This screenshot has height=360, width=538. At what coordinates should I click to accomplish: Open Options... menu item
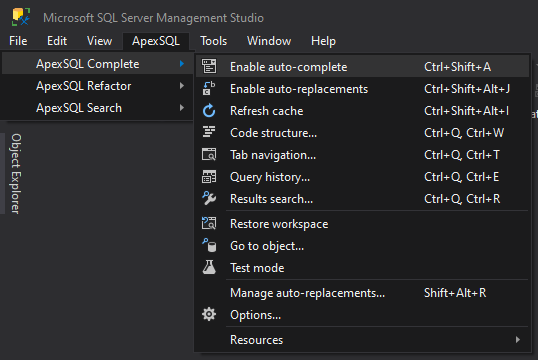point(362,315)
